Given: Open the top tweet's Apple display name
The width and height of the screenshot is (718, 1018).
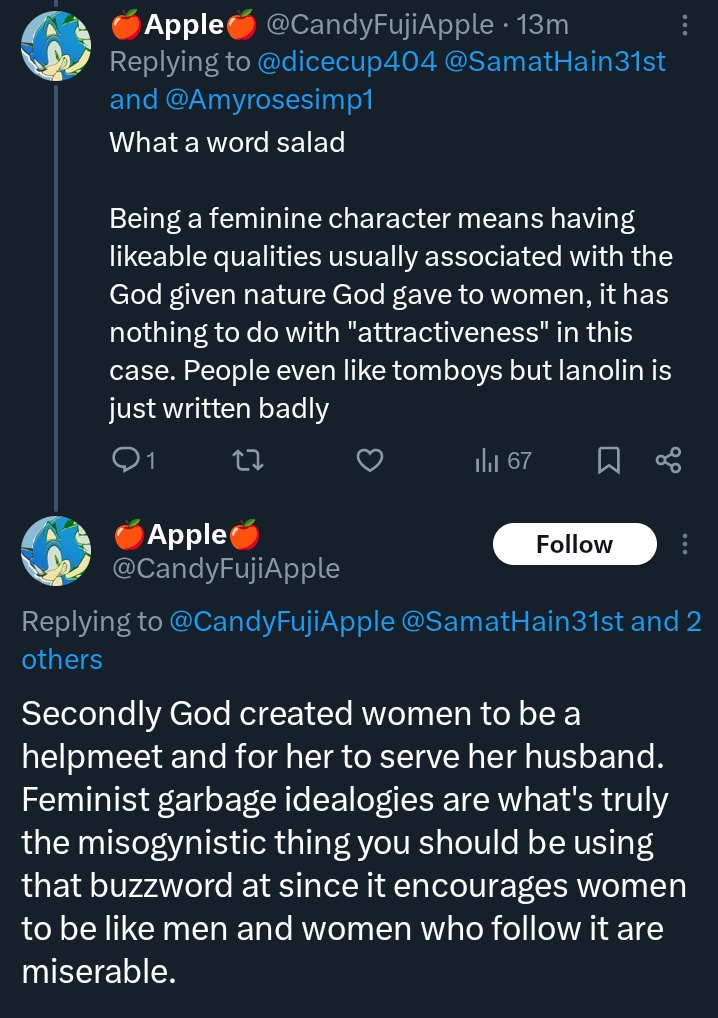Looking at the screenshot, I should [185, 24].
